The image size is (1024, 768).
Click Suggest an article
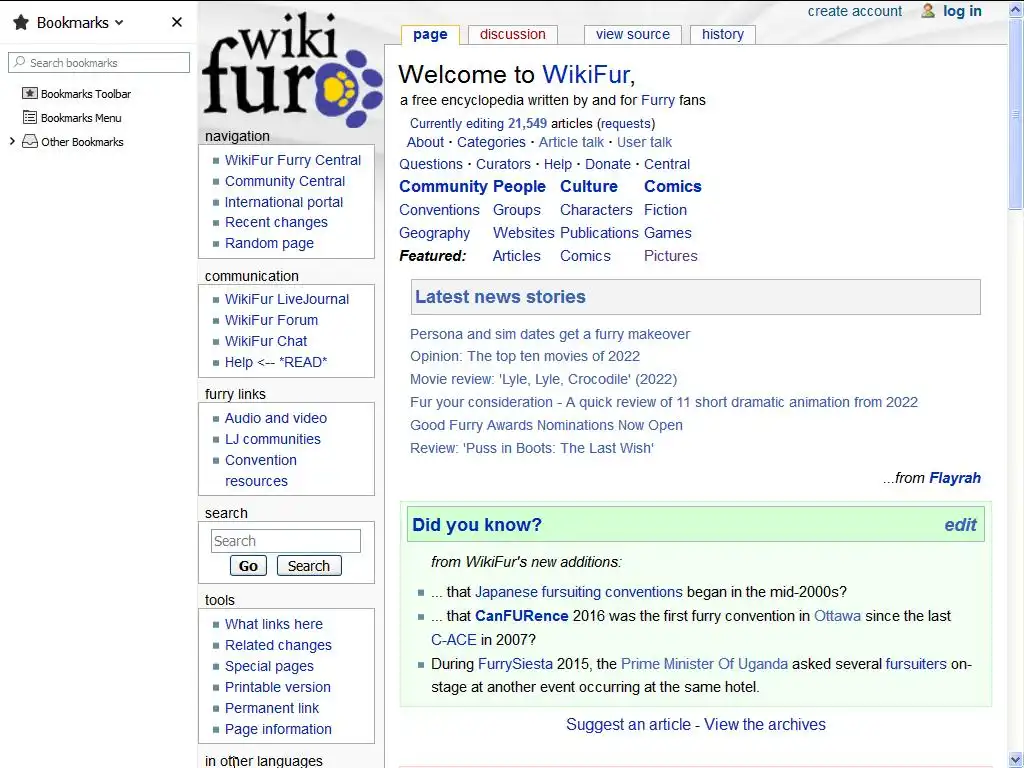point(628,724)
